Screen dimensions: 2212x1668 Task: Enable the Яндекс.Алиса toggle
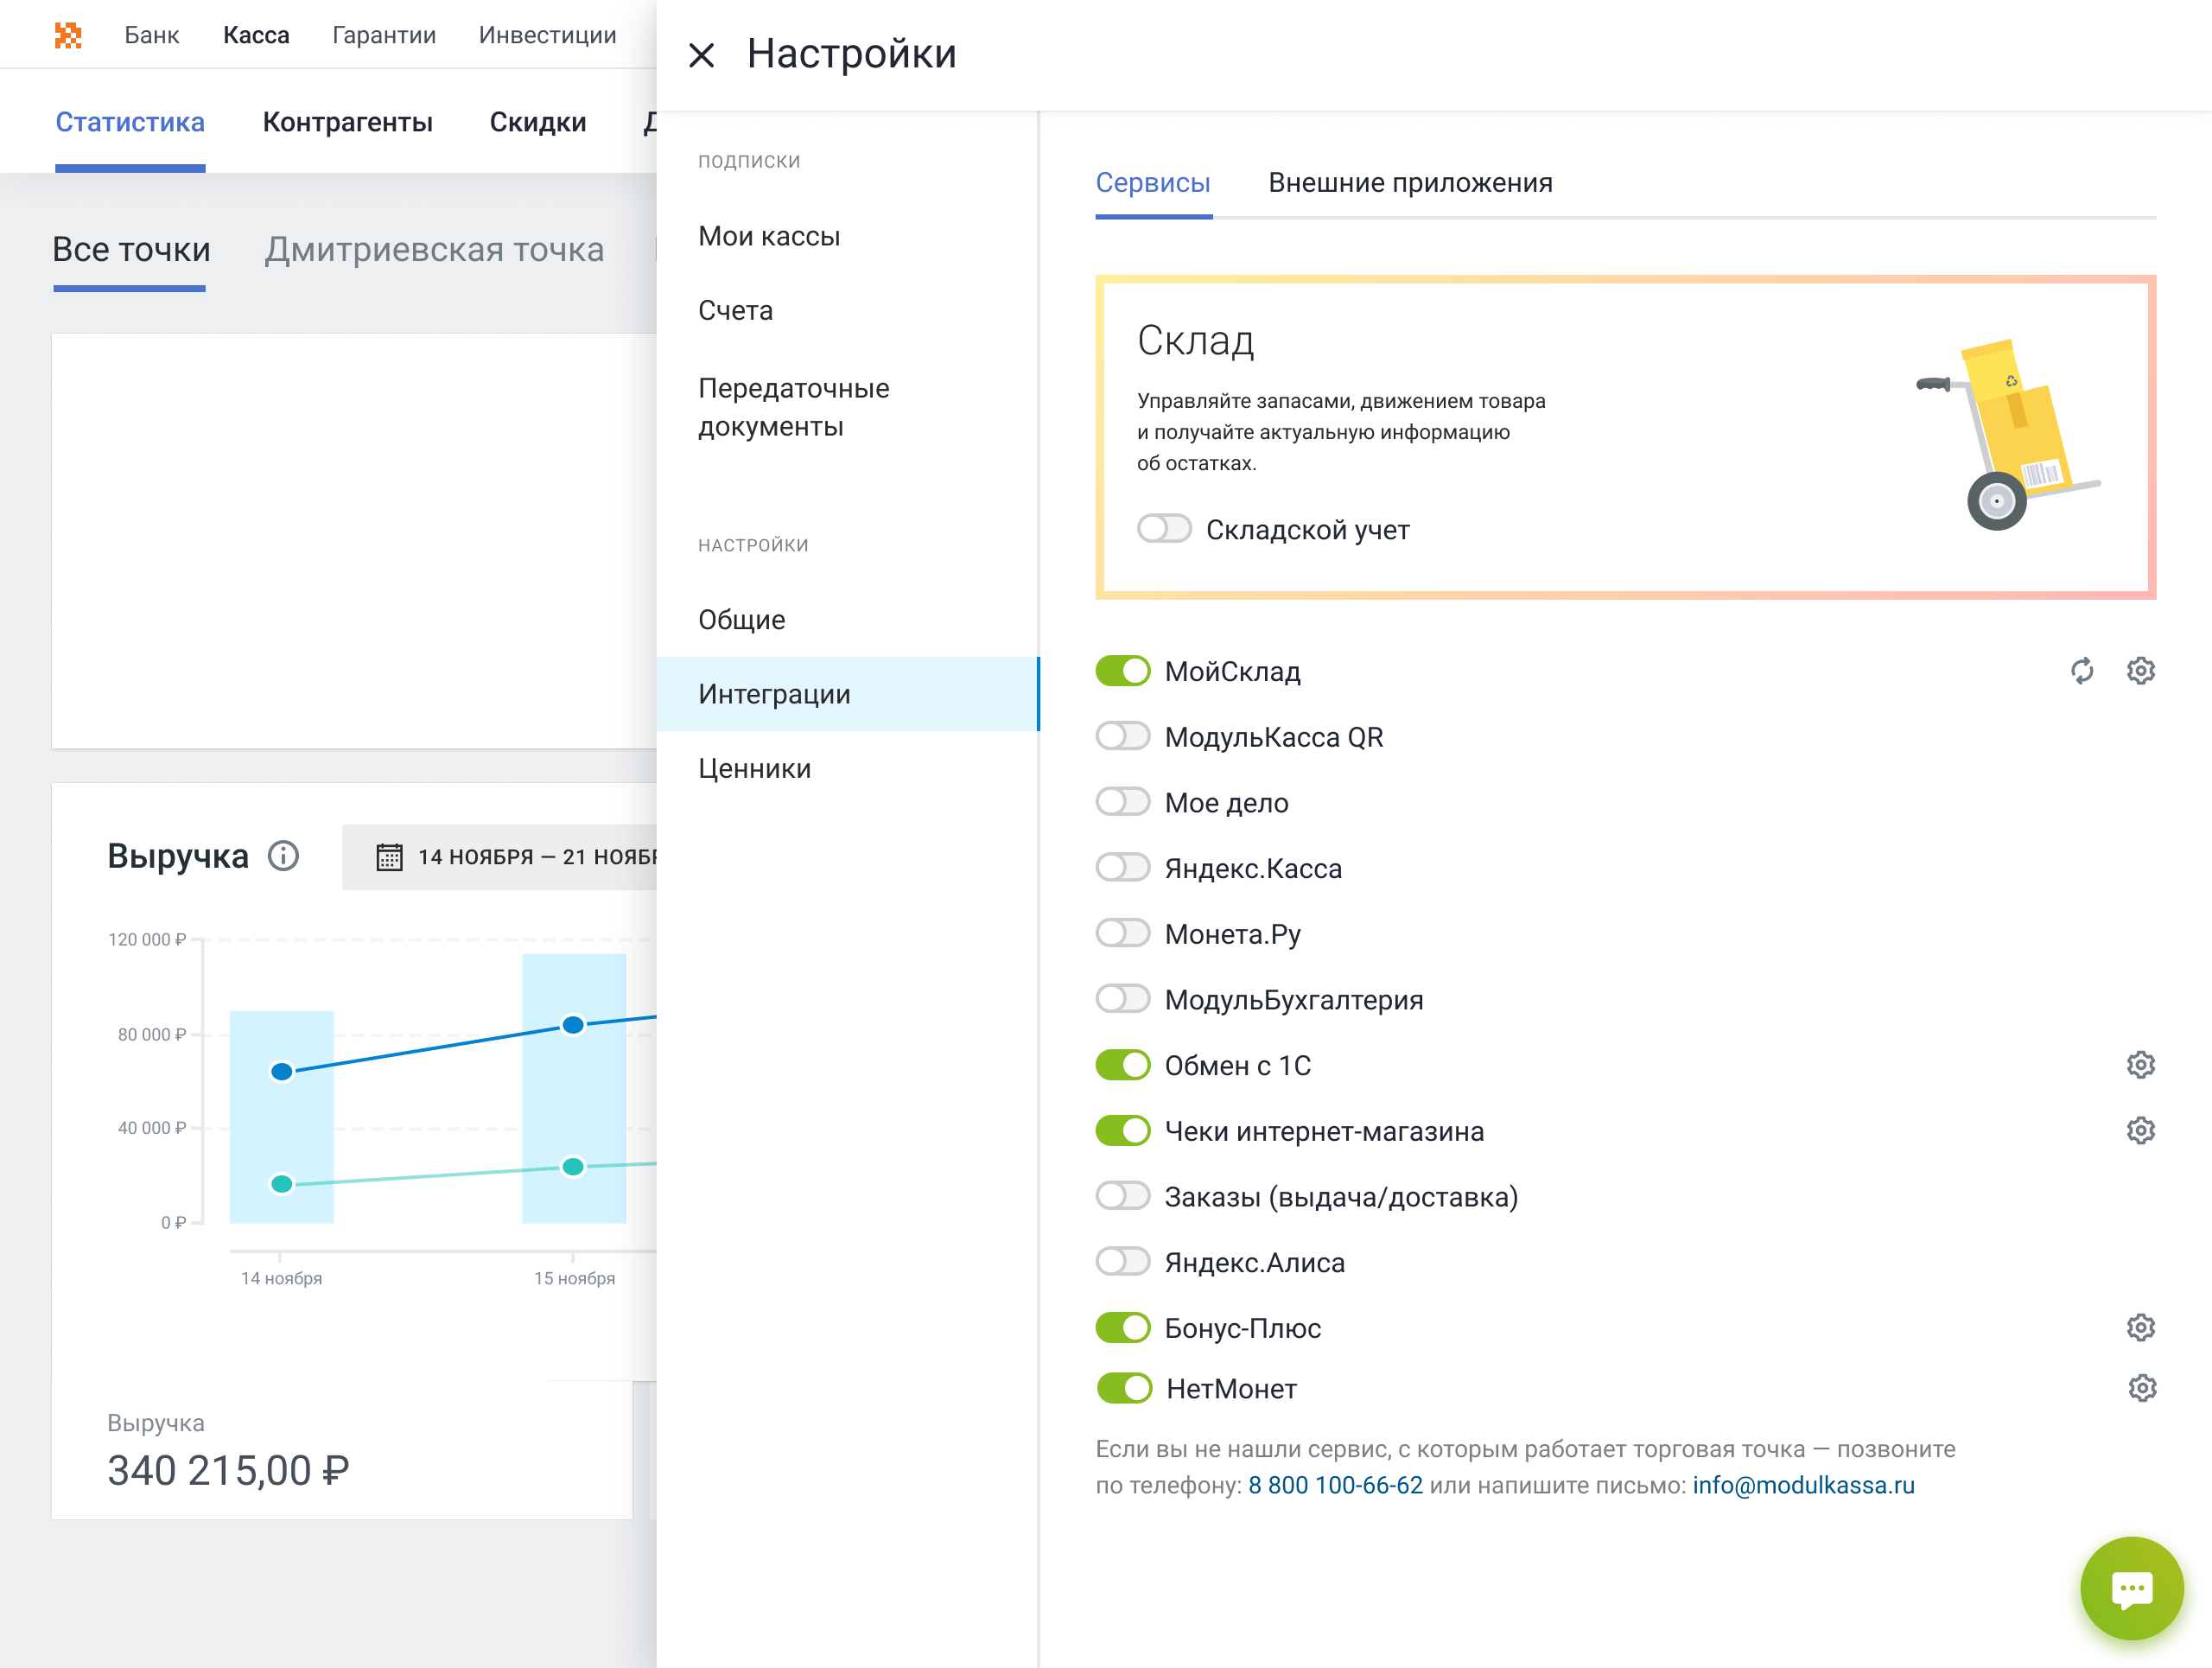click(x=1123, y=1262)
